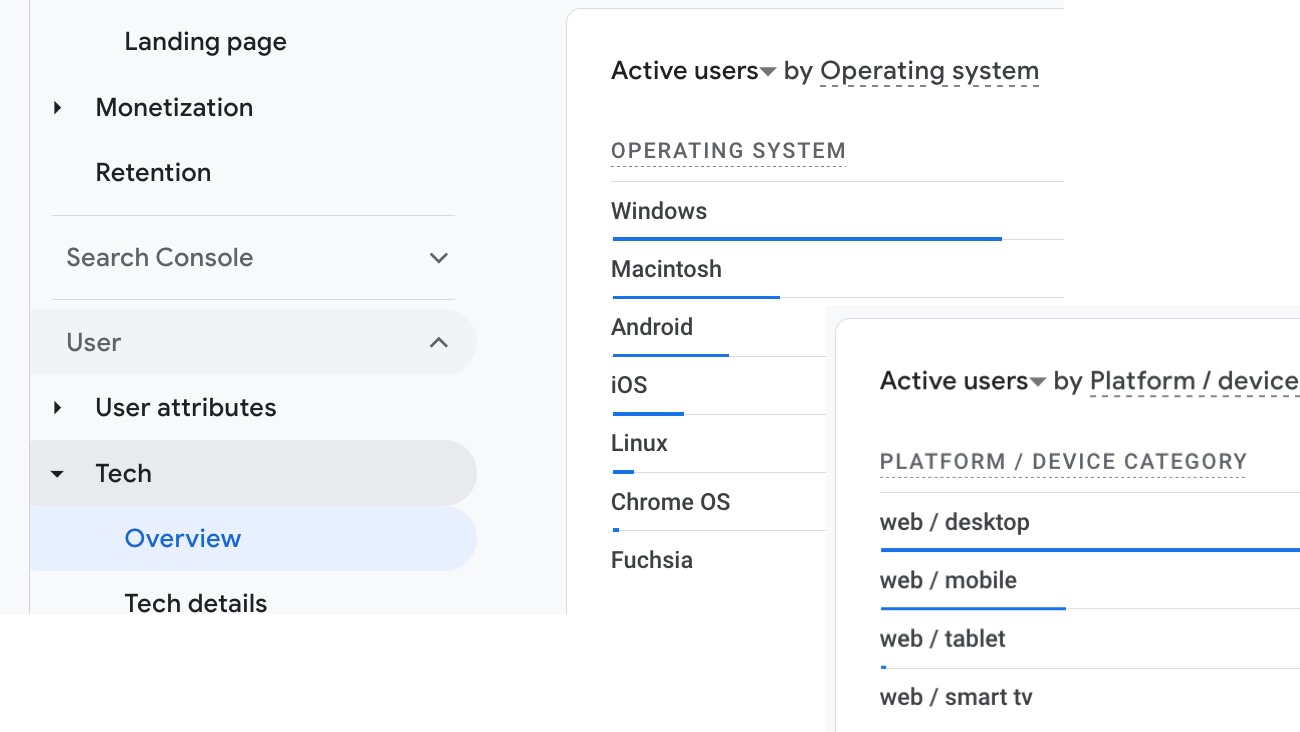Image resolution: width=1300 pixels, height=732 pixels.
Task: Click the Macintosh usage bar
Action: (x=696, y=297)
